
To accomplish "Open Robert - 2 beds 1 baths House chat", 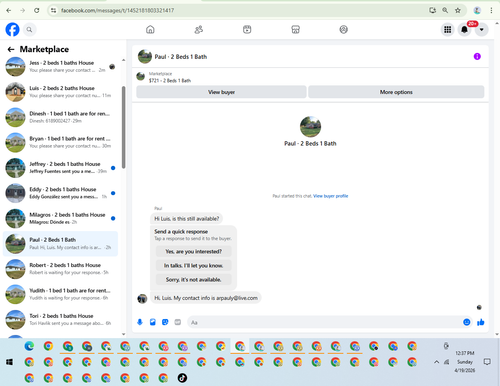I will pyautogui.click(x=60, y=269).
